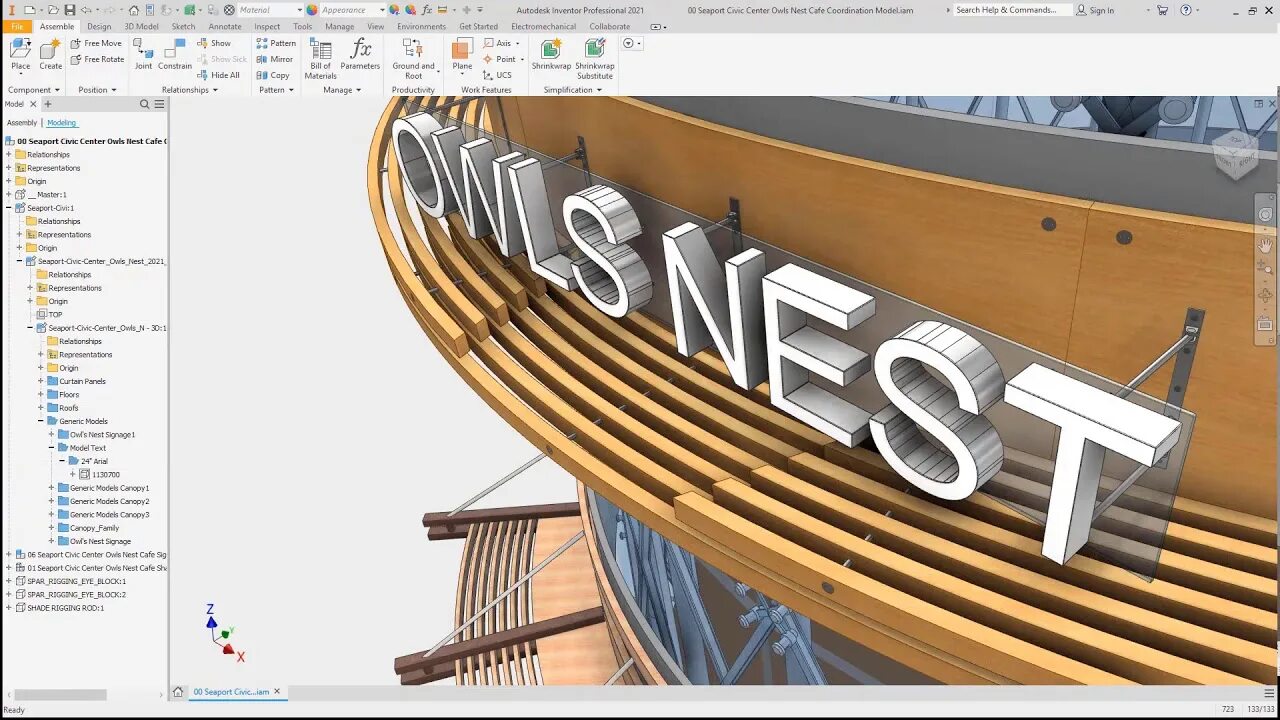1280x720 pixels.
Task: Open the shopping cart icon
Action: pyautogui.click(x=1162, y=10)
